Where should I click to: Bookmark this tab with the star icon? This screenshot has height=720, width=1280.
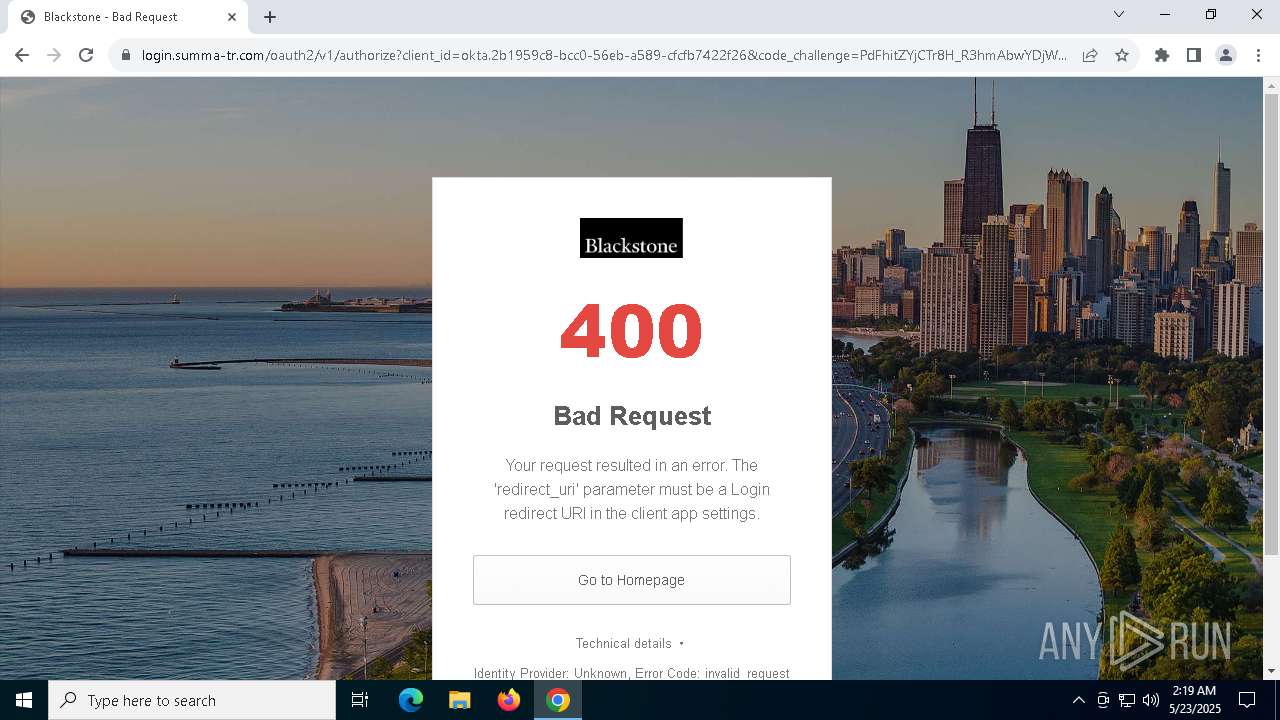pos(1122,55)
